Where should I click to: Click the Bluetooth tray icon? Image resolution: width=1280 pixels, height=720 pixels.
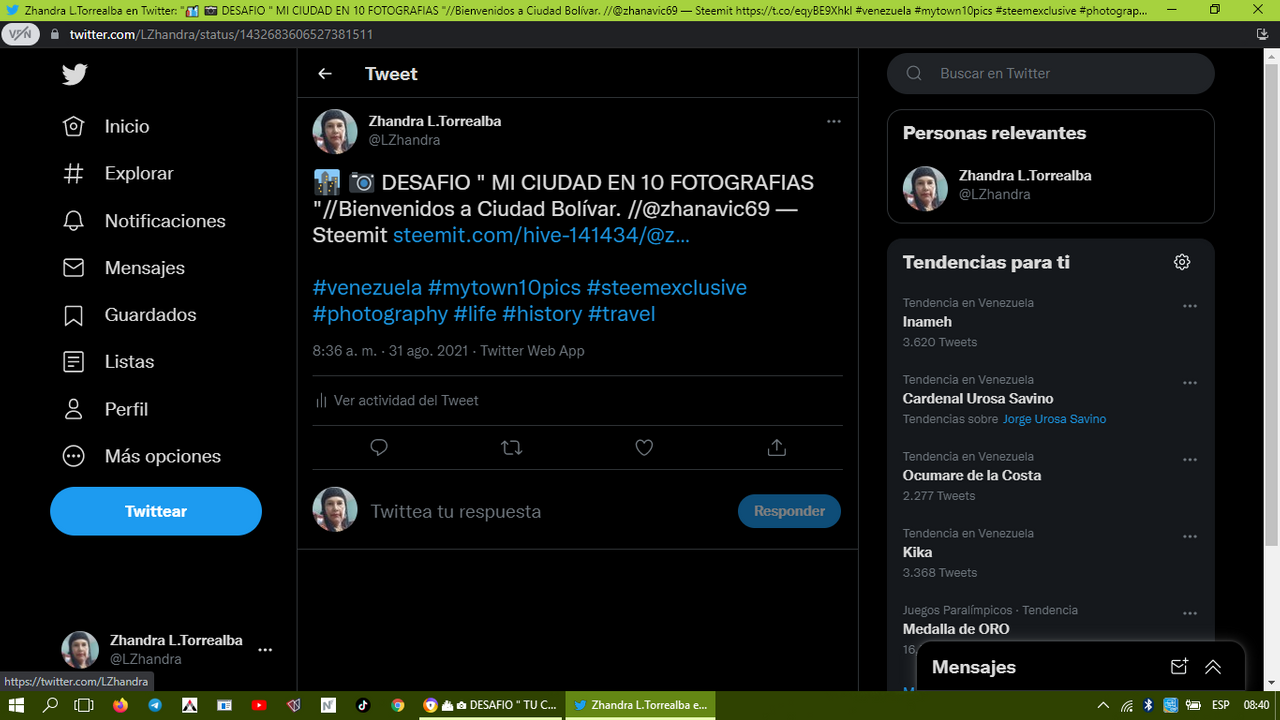coord(1148,705)
